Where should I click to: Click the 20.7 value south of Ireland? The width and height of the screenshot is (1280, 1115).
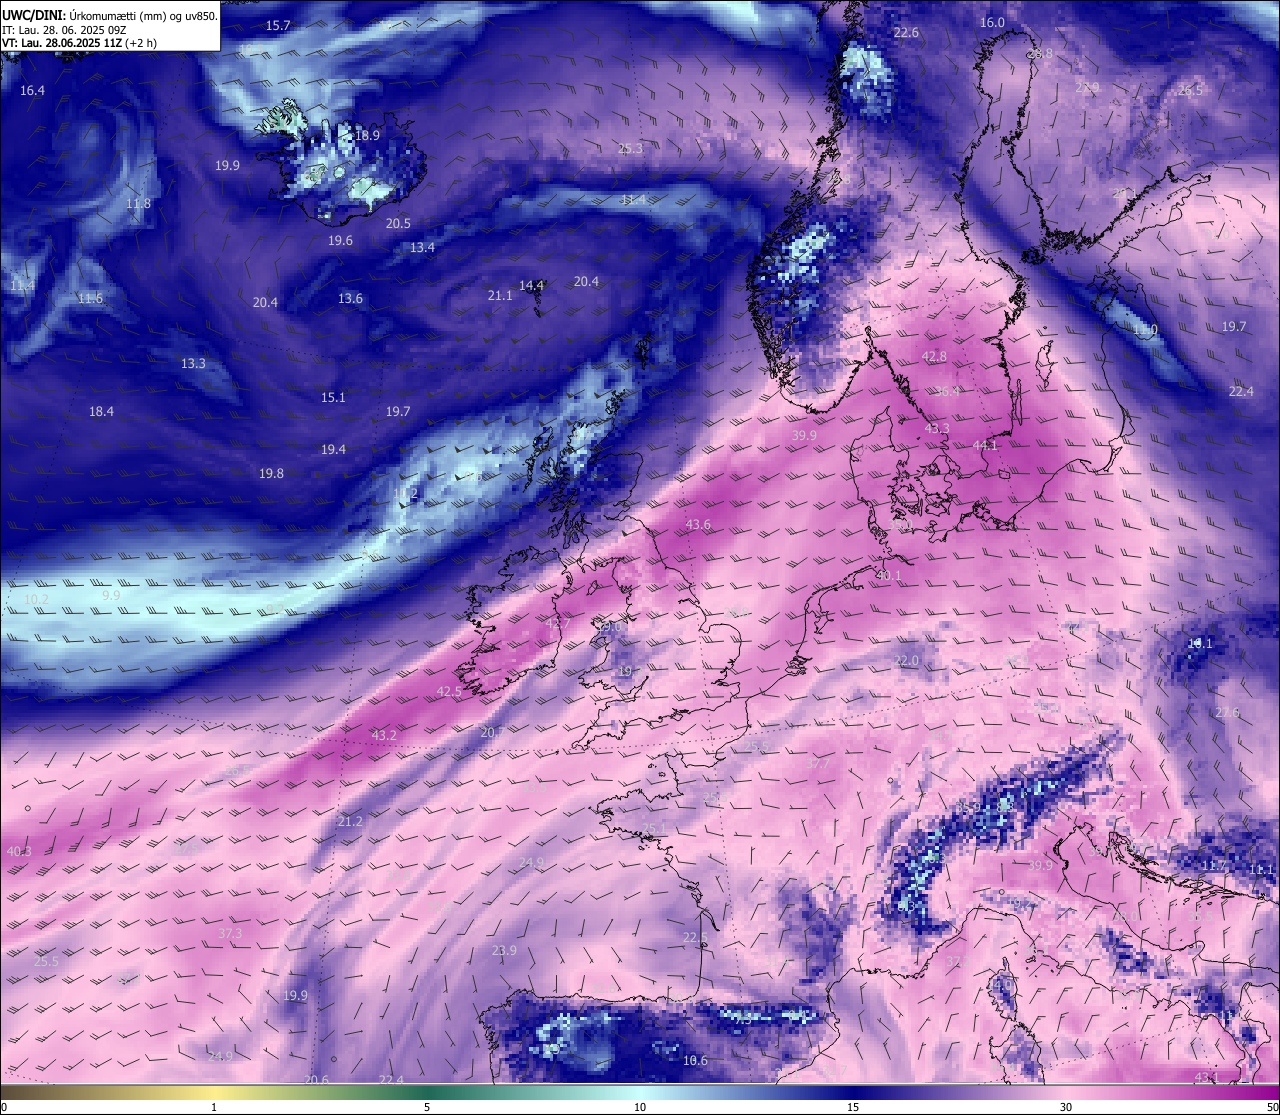tap(493, 733)
